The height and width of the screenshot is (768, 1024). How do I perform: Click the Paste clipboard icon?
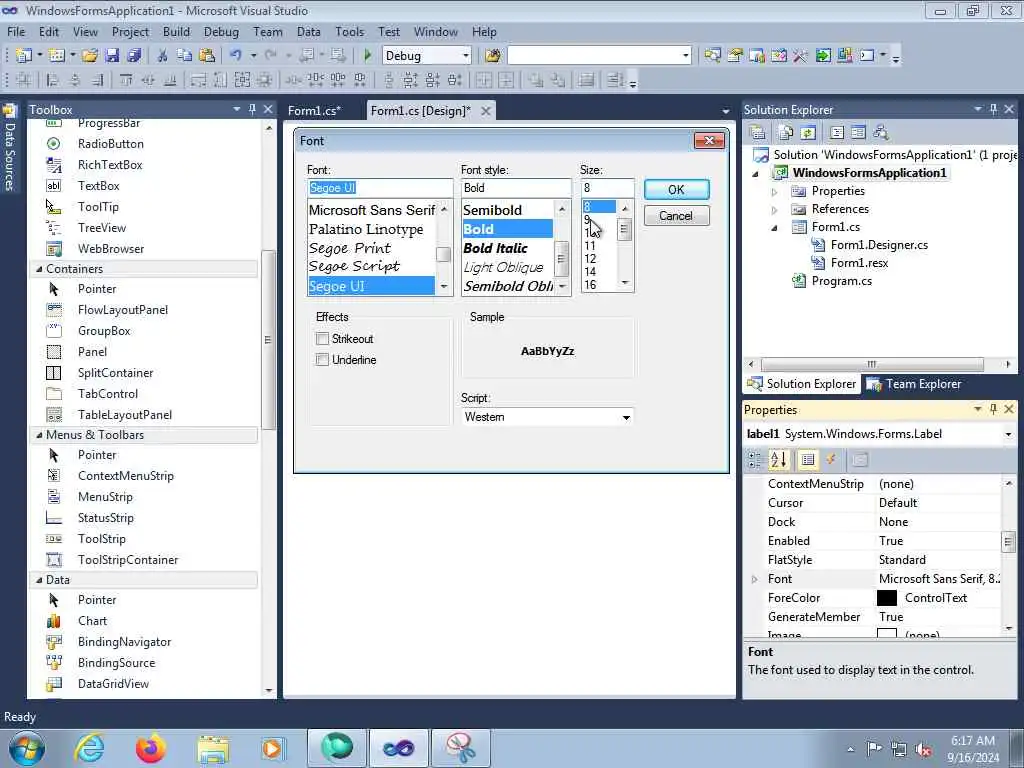[207, 56]
